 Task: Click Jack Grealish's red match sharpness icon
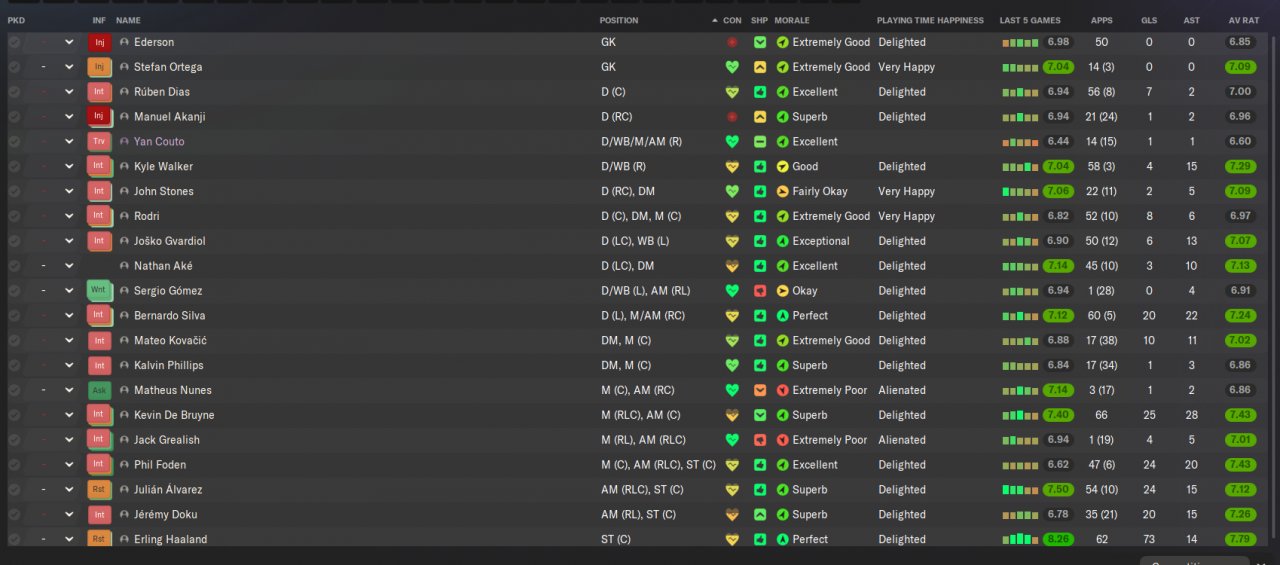(760, 440)
